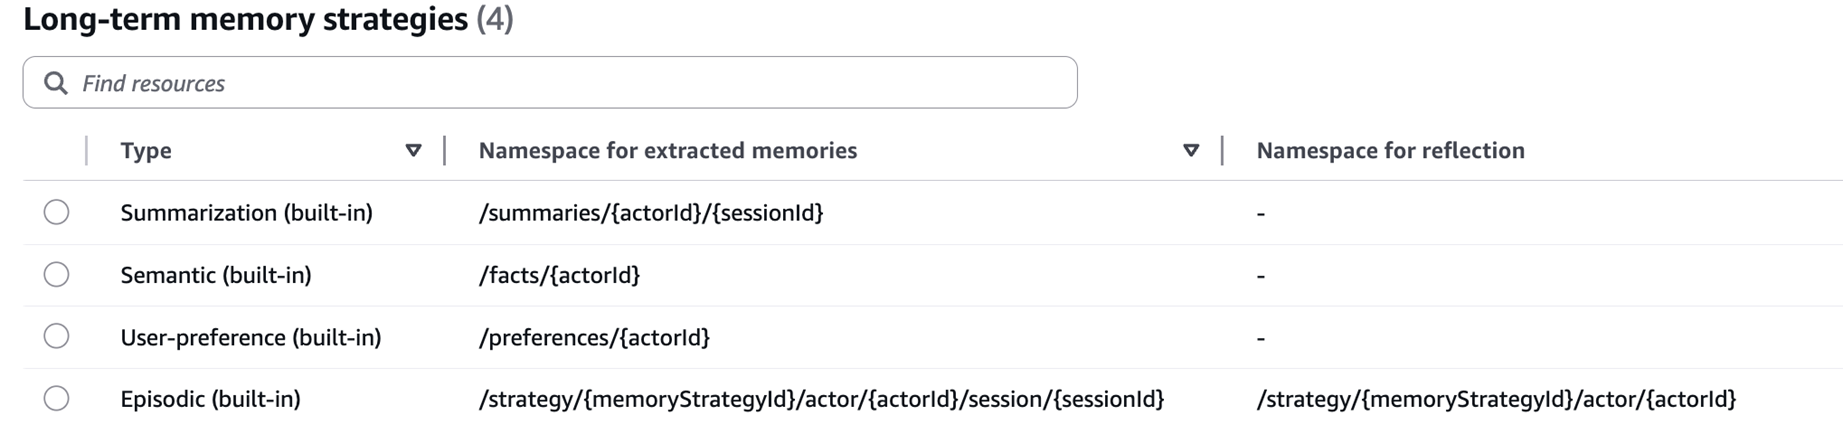Click the Type column sort arrow

point(413,150)
